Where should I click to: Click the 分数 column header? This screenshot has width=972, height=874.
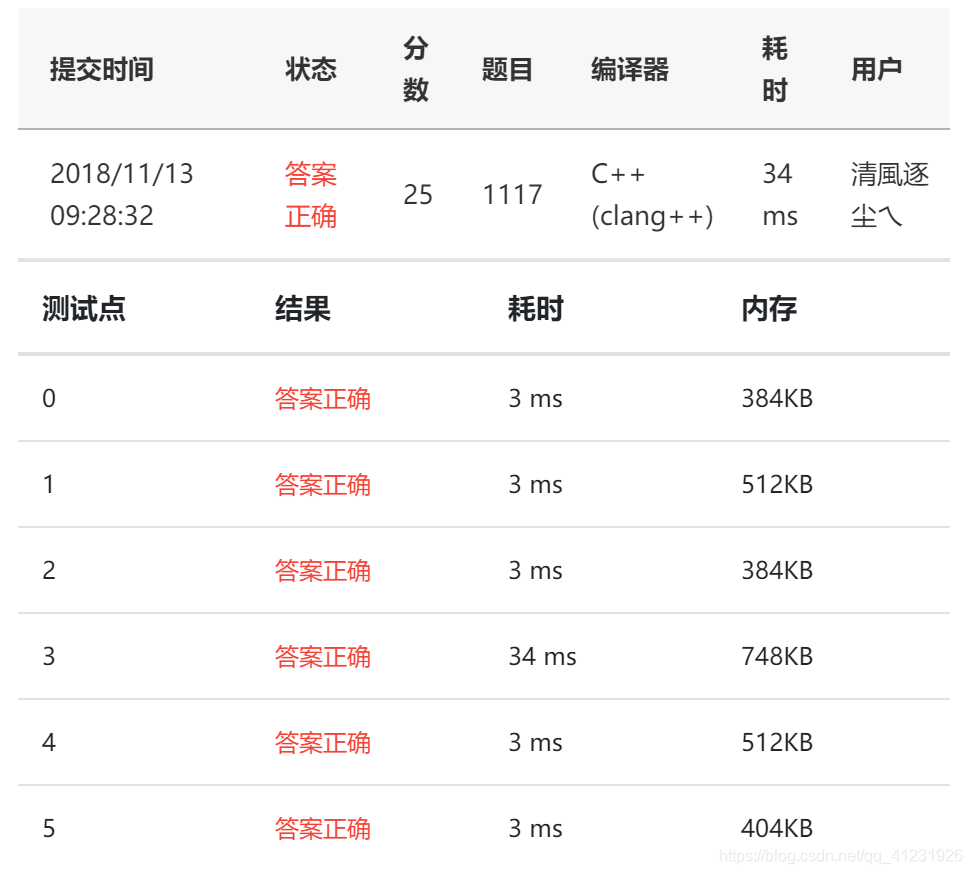[x=415, y=69]
